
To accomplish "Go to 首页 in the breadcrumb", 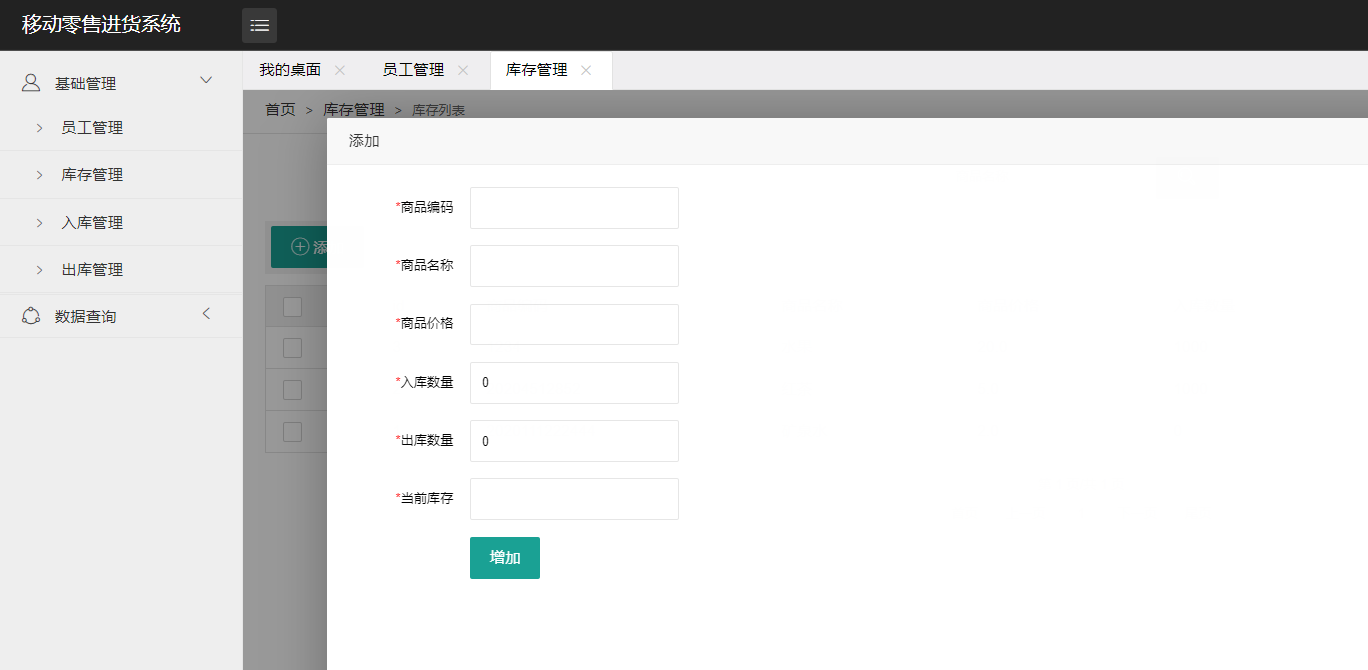I will [280, 110].
